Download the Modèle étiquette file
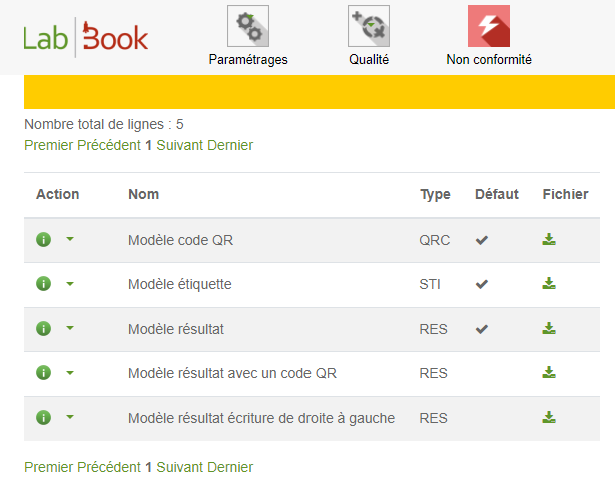This screenshot has width=615, height=485. pos(548,284)
